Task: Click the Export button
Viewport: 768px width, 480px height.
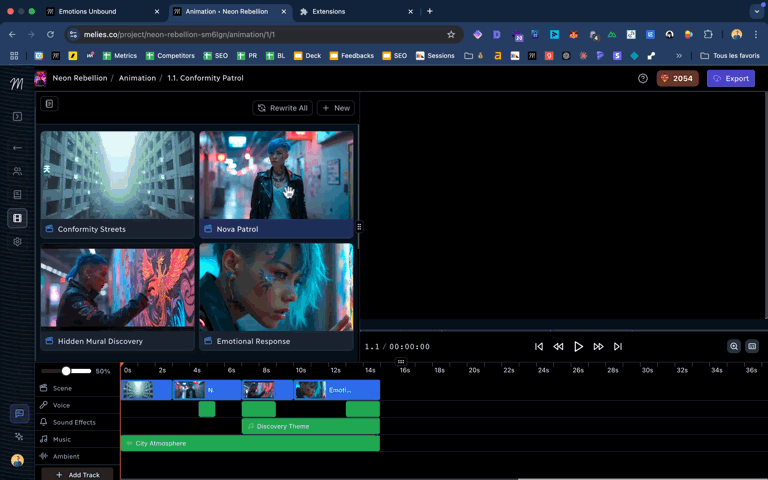Action: (730, 78)
